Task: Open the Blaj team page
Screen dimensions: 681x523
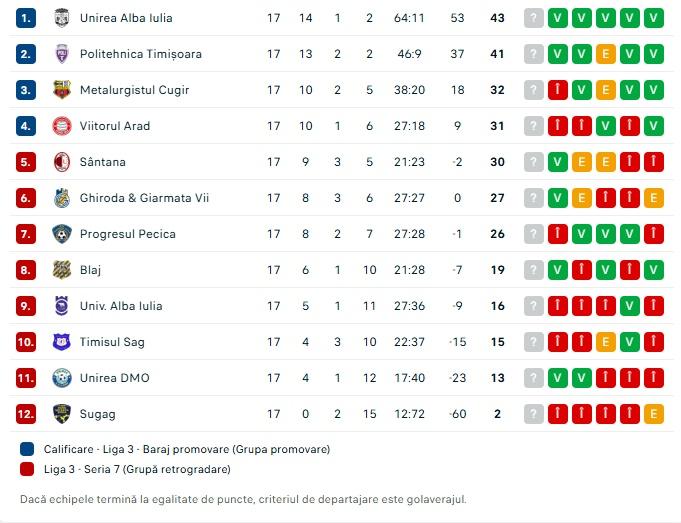Action: click(90, 270)
